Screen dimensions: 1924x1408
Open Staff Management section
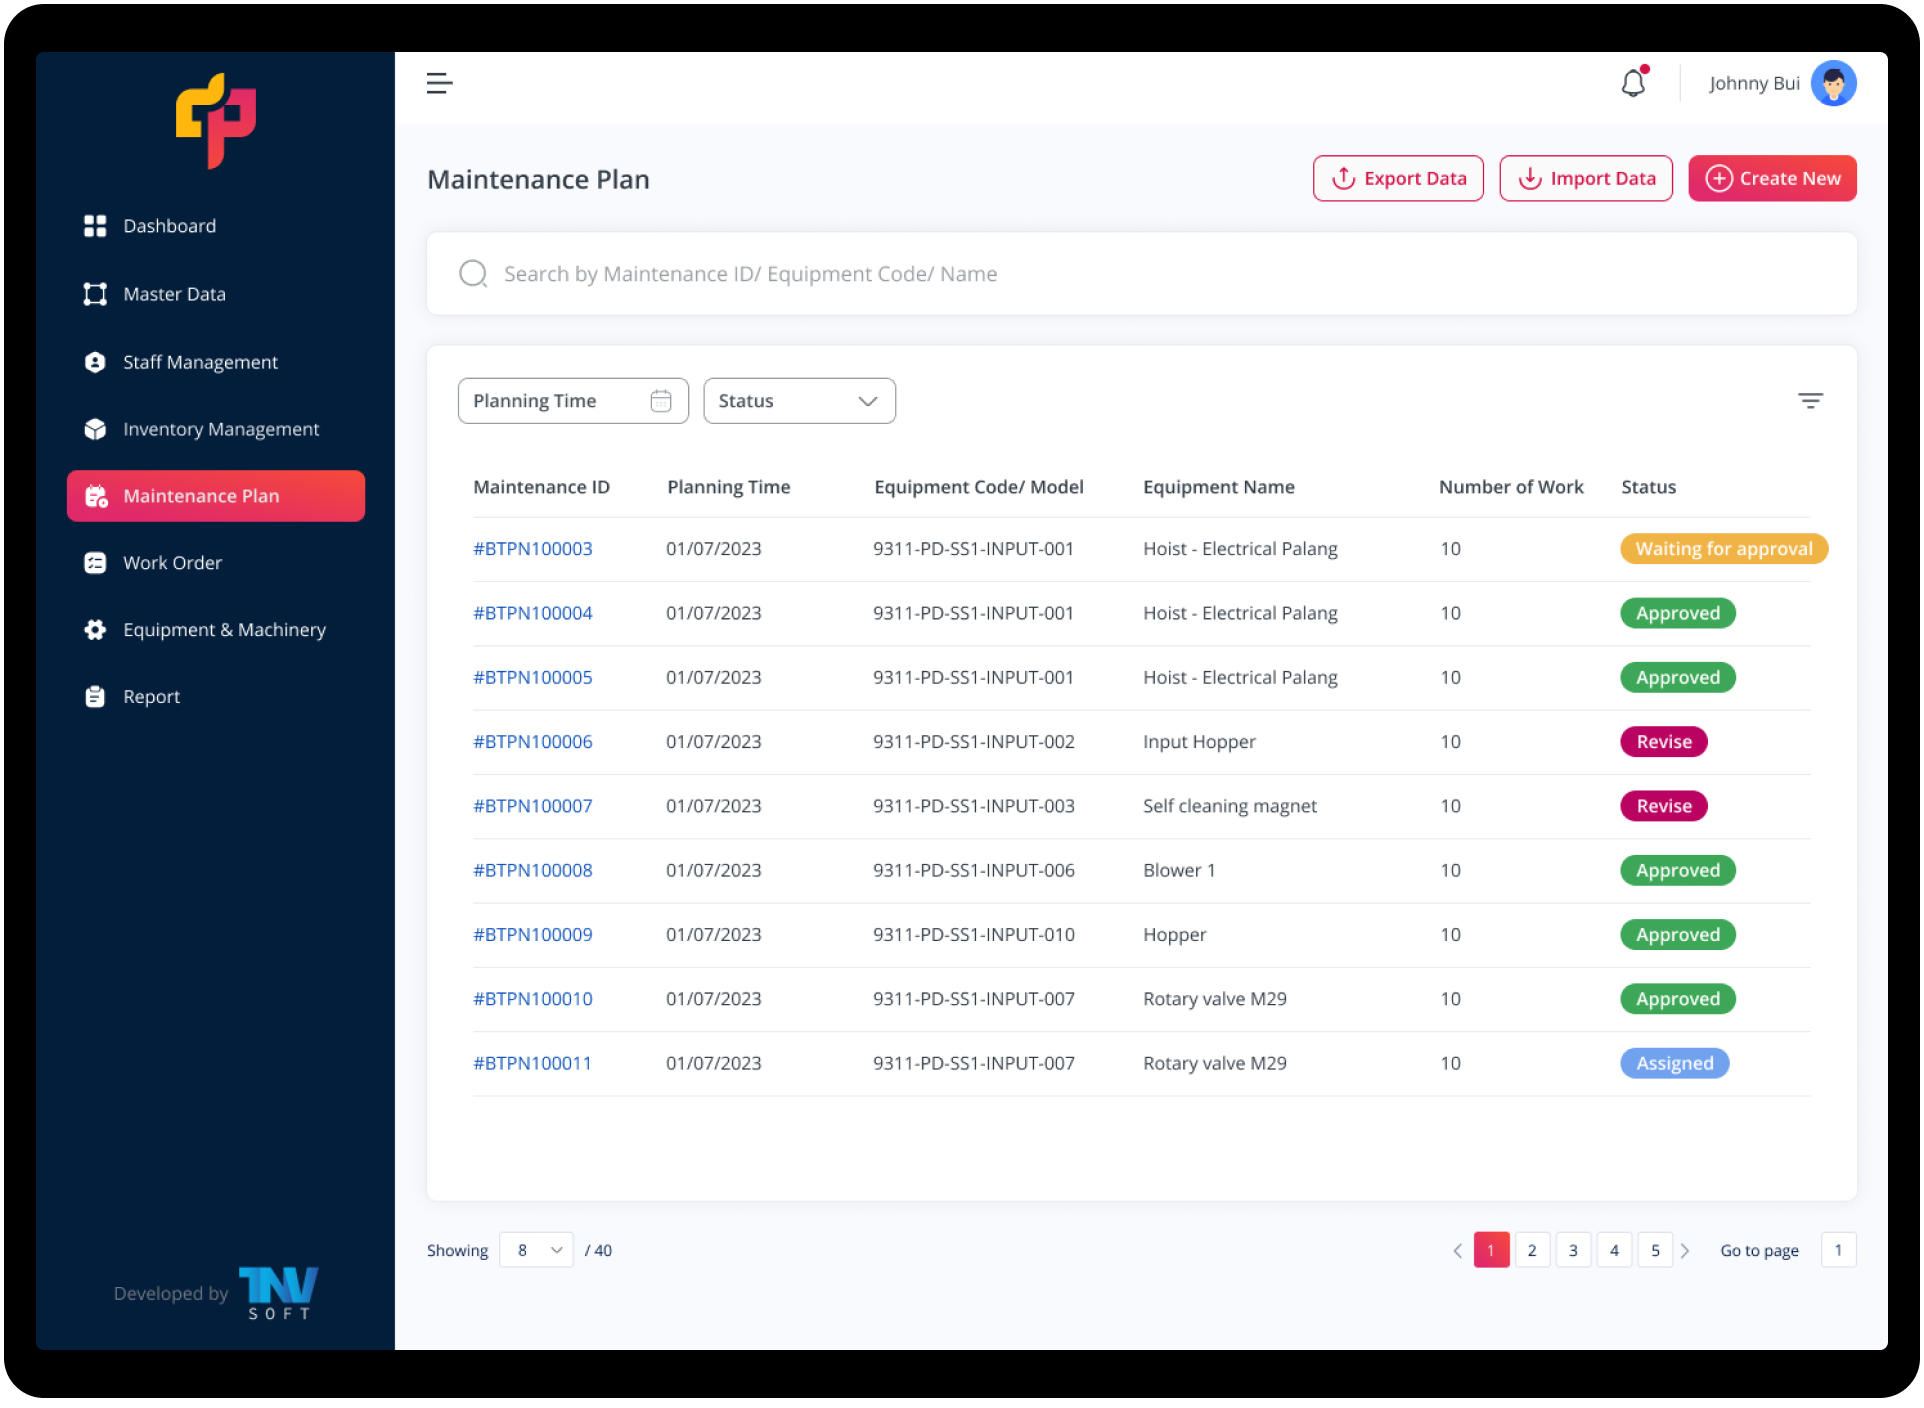click(x=200, y=362)
